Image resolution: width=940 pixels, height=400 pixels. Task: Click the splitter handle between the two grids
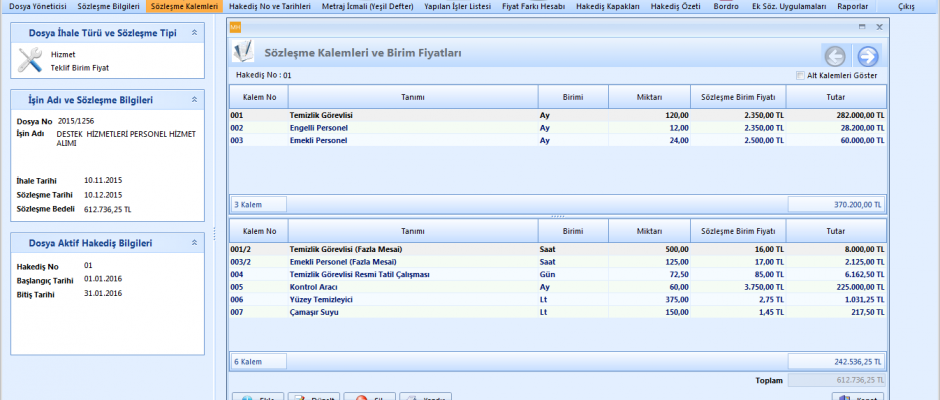[x=558, y=216]
